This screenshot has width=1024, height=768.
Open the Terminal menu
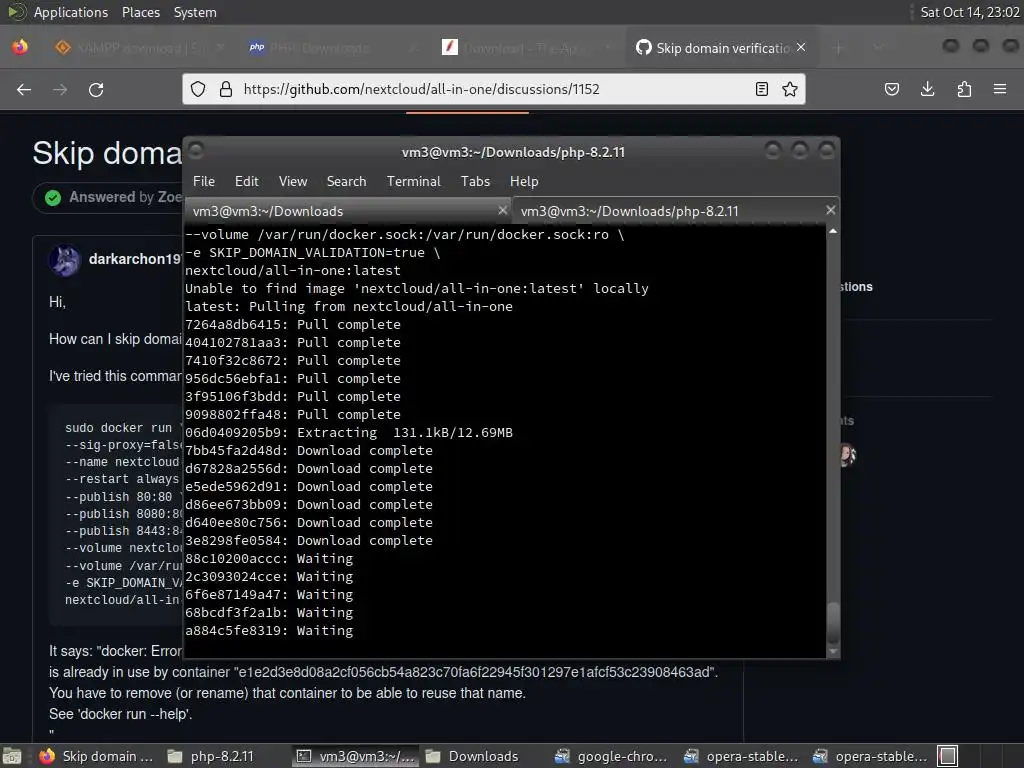413,182
